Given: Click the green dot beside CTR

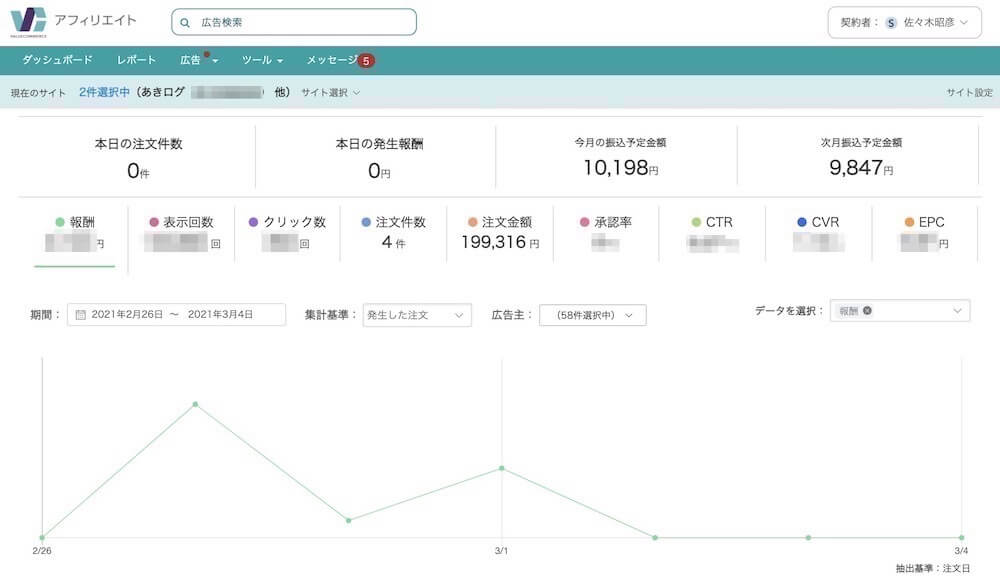Looking at the screenshot, I should tap(696, 223).
